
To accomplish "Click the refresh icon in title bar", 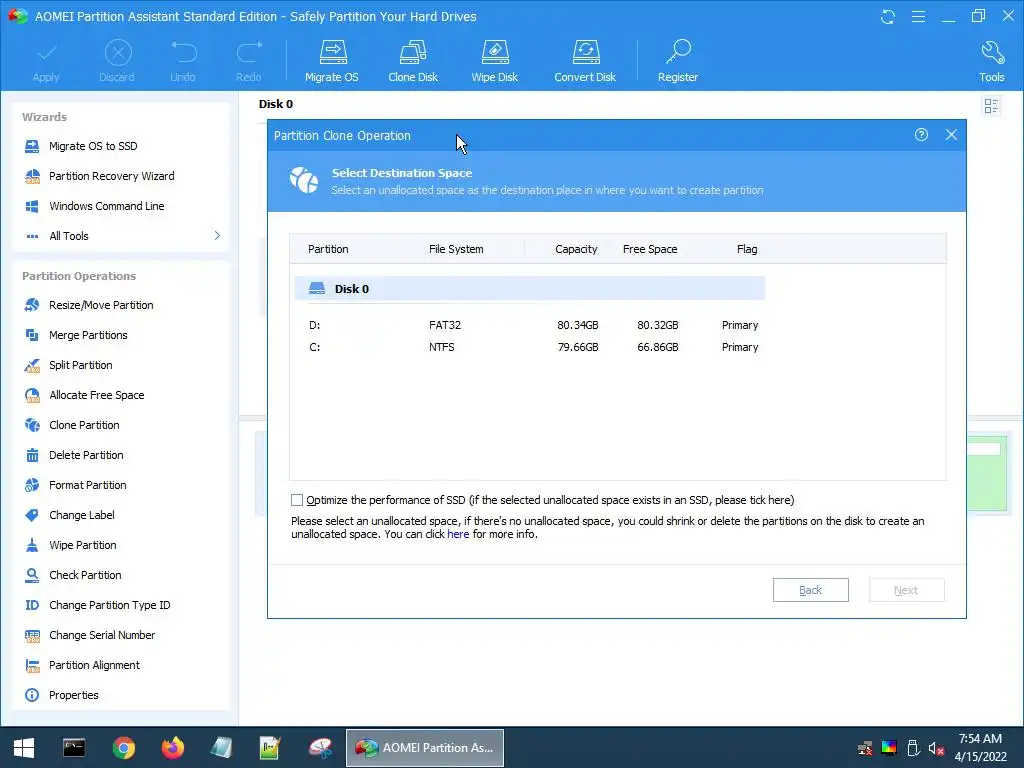I will tap(888, 16).
